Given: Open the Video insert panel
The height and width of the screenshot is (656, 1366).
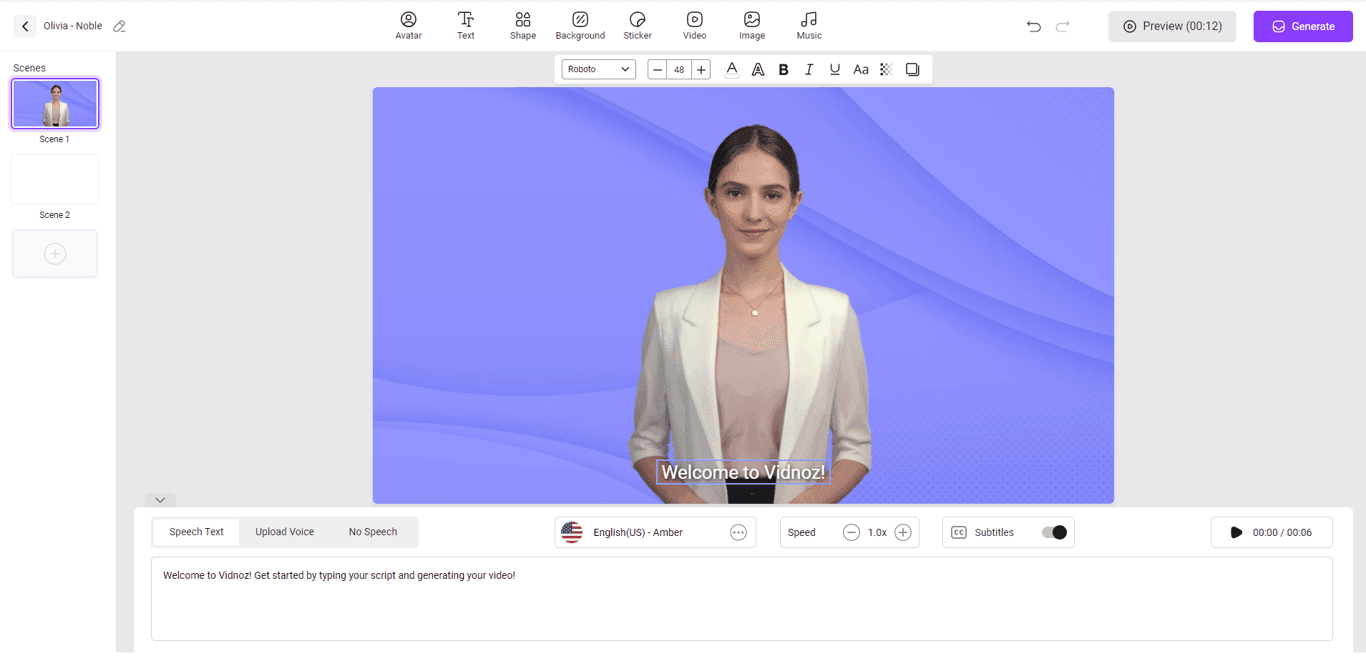Looking at the screenshot, I should [x=694, y=25].
